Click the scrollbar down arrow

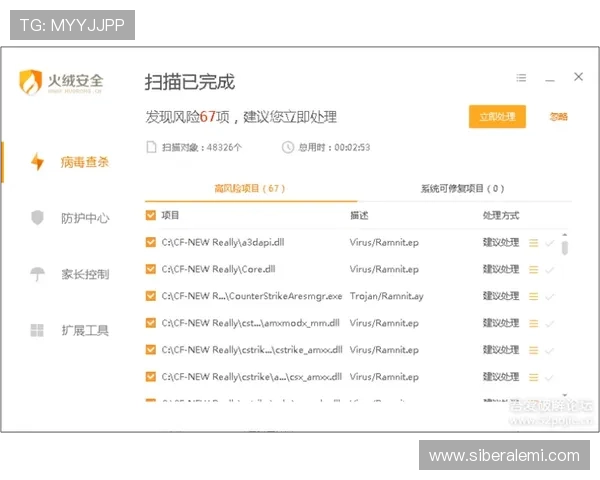coord(565,395)
